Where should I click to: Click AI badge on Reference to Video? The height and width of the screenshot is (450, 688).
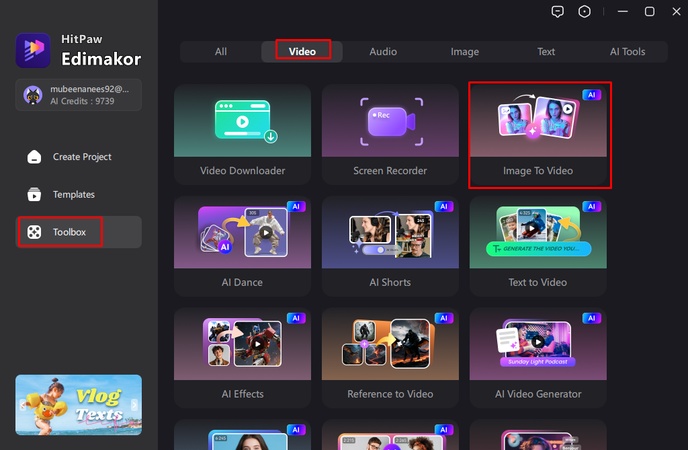[444, 318]
